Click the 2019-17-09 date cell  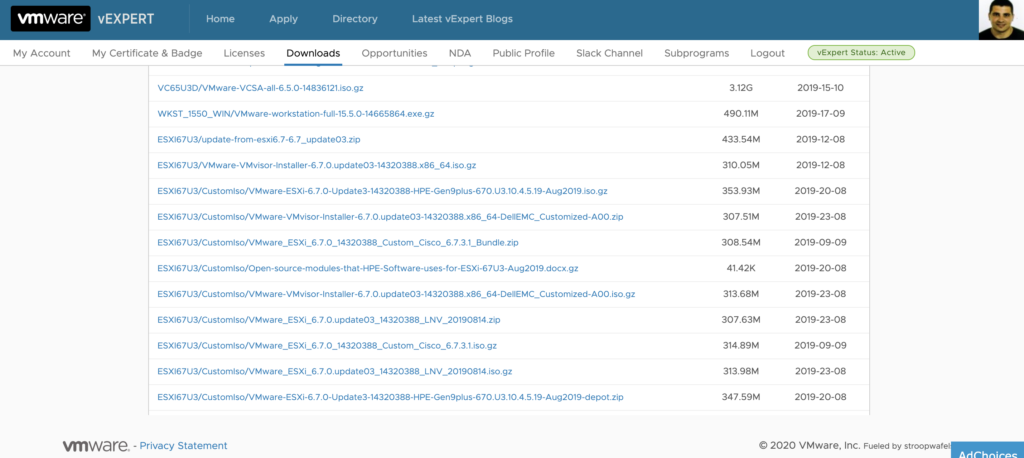point(821,114)
